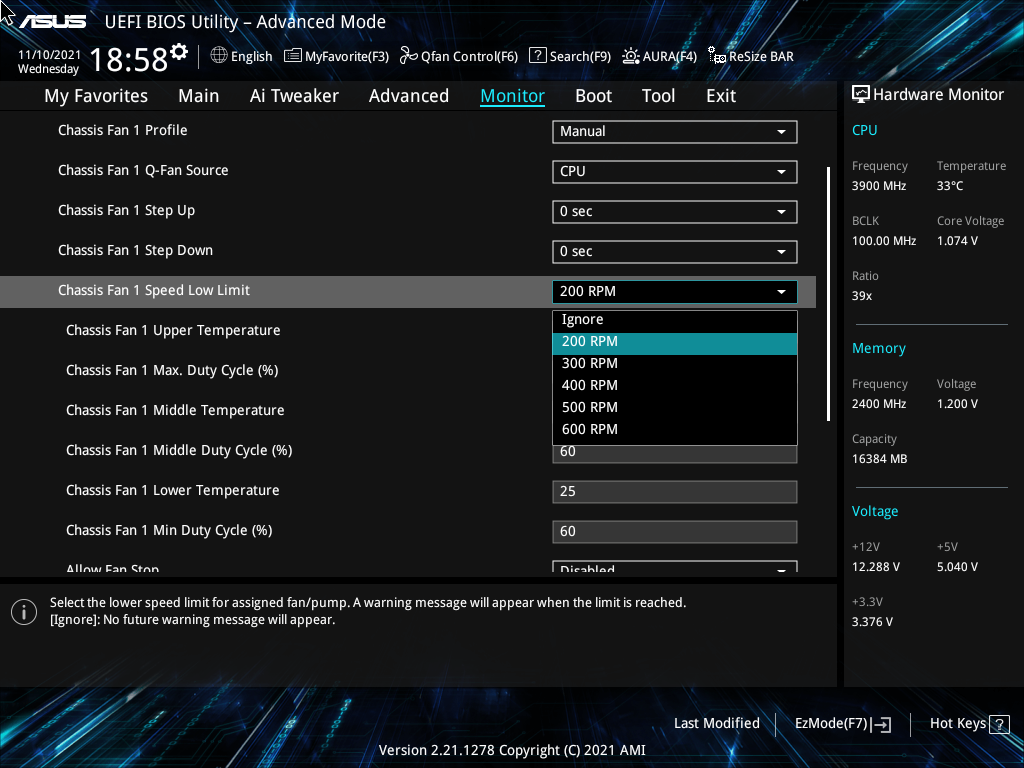Click Memory Frequency 2400 MHz value

(x=879, y=404)
